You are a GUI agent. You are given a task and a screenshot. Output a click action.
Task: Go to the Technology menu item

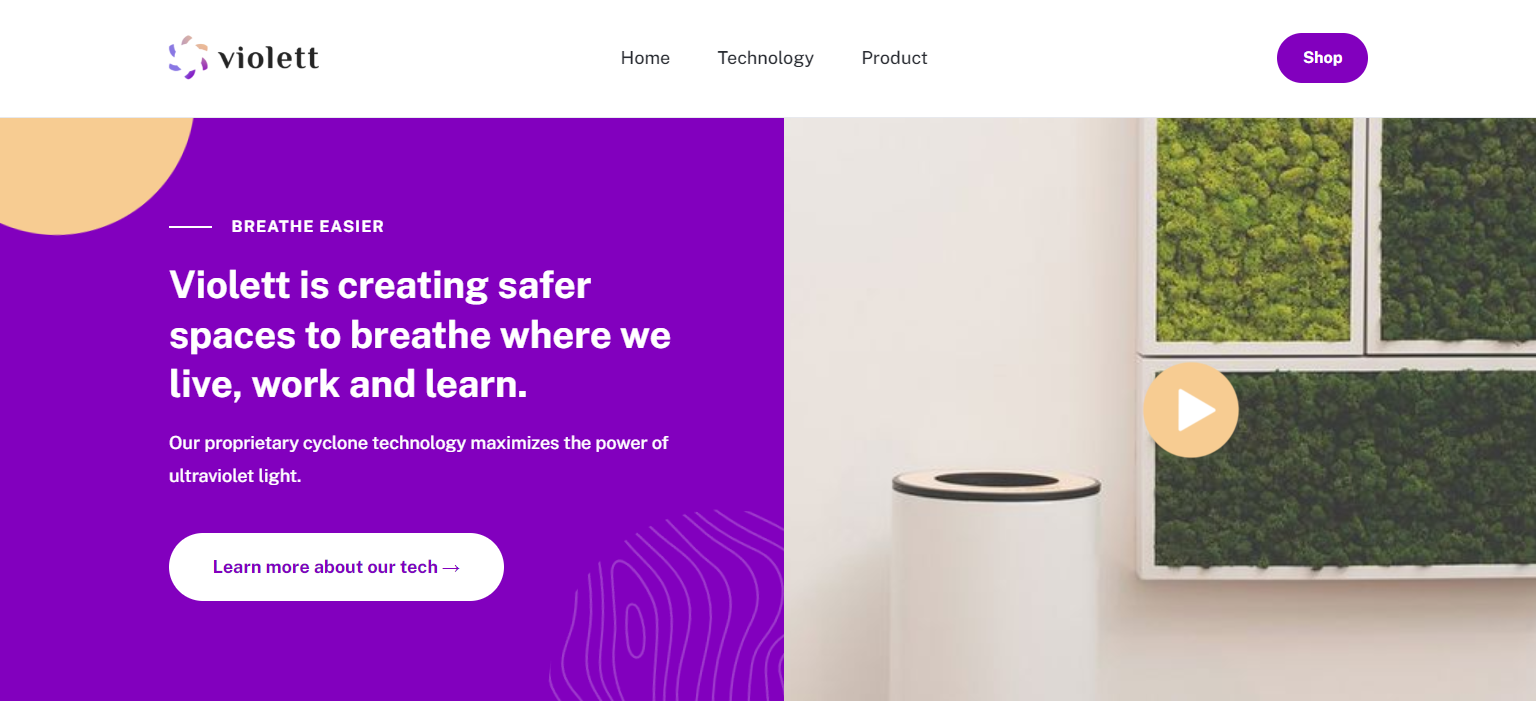pyautogui.click(x=765, y=58)
